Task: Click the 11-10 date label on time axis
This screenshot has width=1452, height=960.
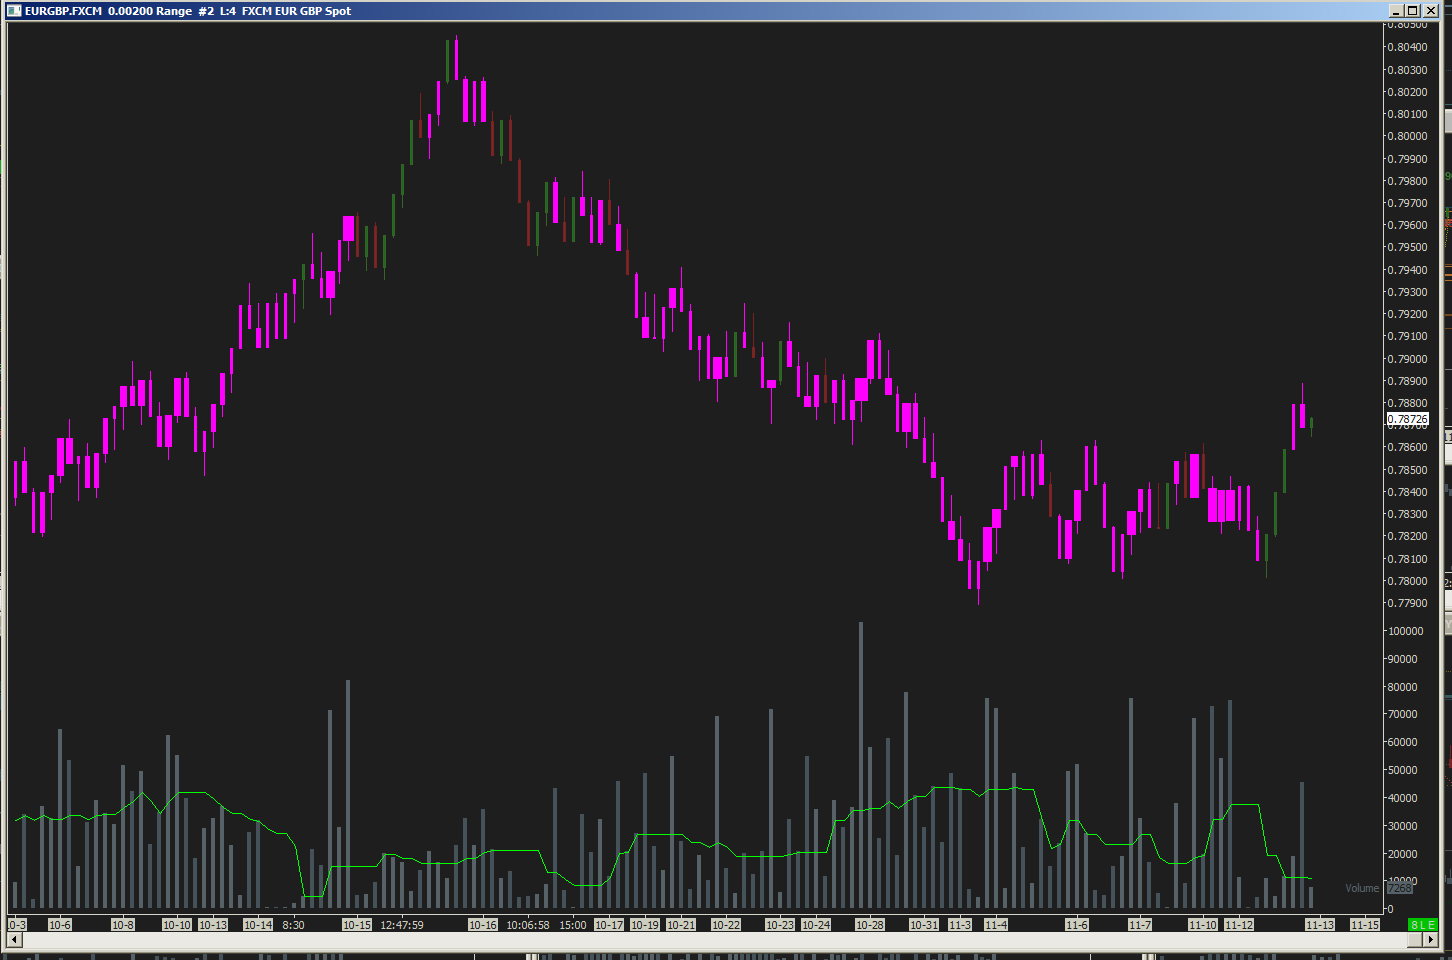Action: pyautogui.click(x=1203, y=925)
